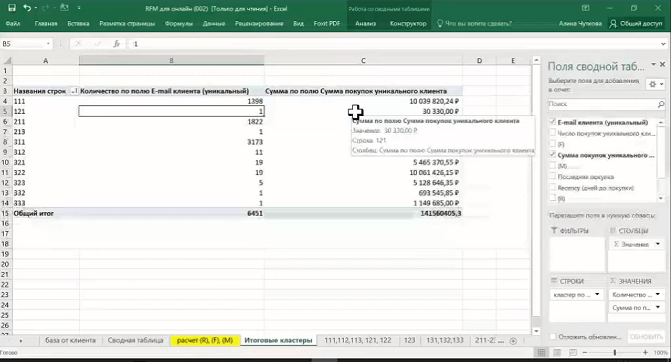Click the zoom out minus icon
The height and width of the screenshot is (362, 671).
point(585,352)
